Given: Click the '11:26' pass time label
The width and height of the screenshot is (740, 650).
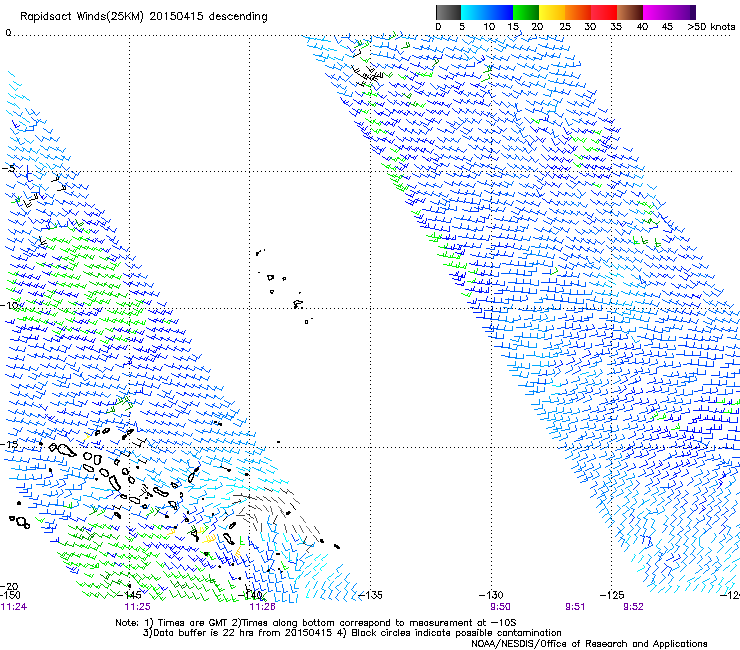Looking at the screenshot, I should click(262, 607).
